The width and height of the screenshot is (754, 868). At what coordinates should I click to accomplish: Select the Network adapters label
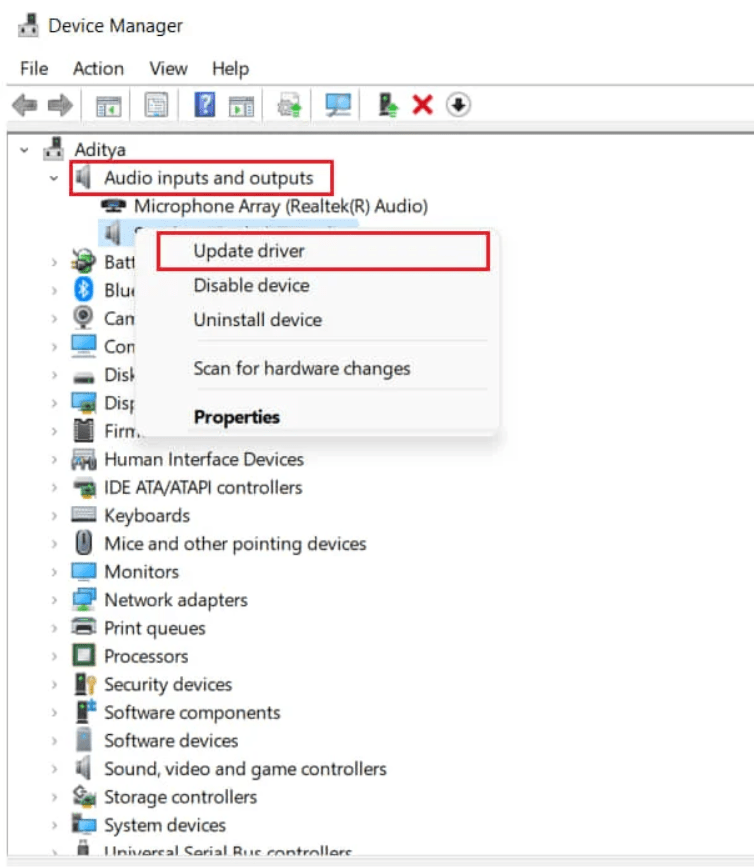[x=176, y=600]
